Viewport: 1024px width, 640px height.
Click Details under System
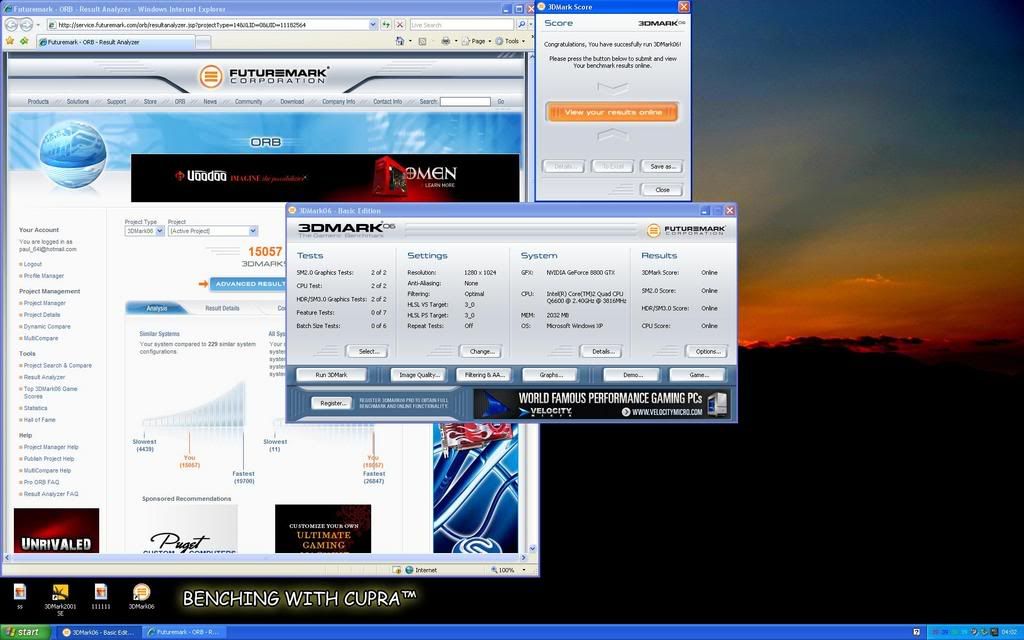point(602,351)
